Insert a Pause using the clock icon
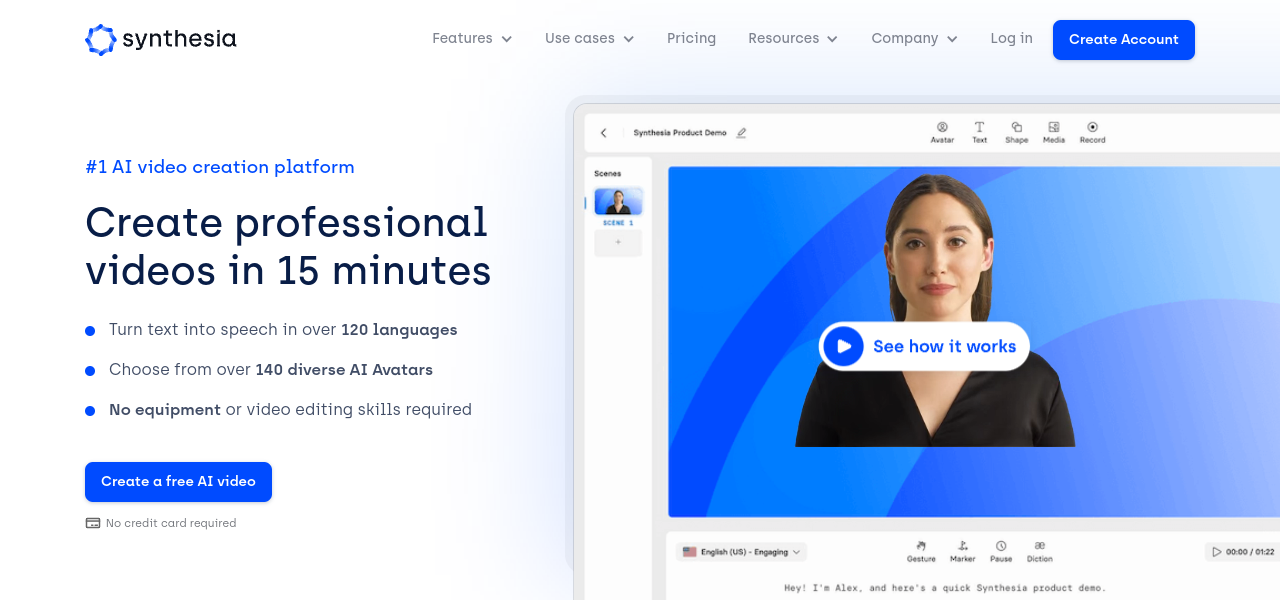This screenshot has width=1280, height=600. click(1001, 547)
